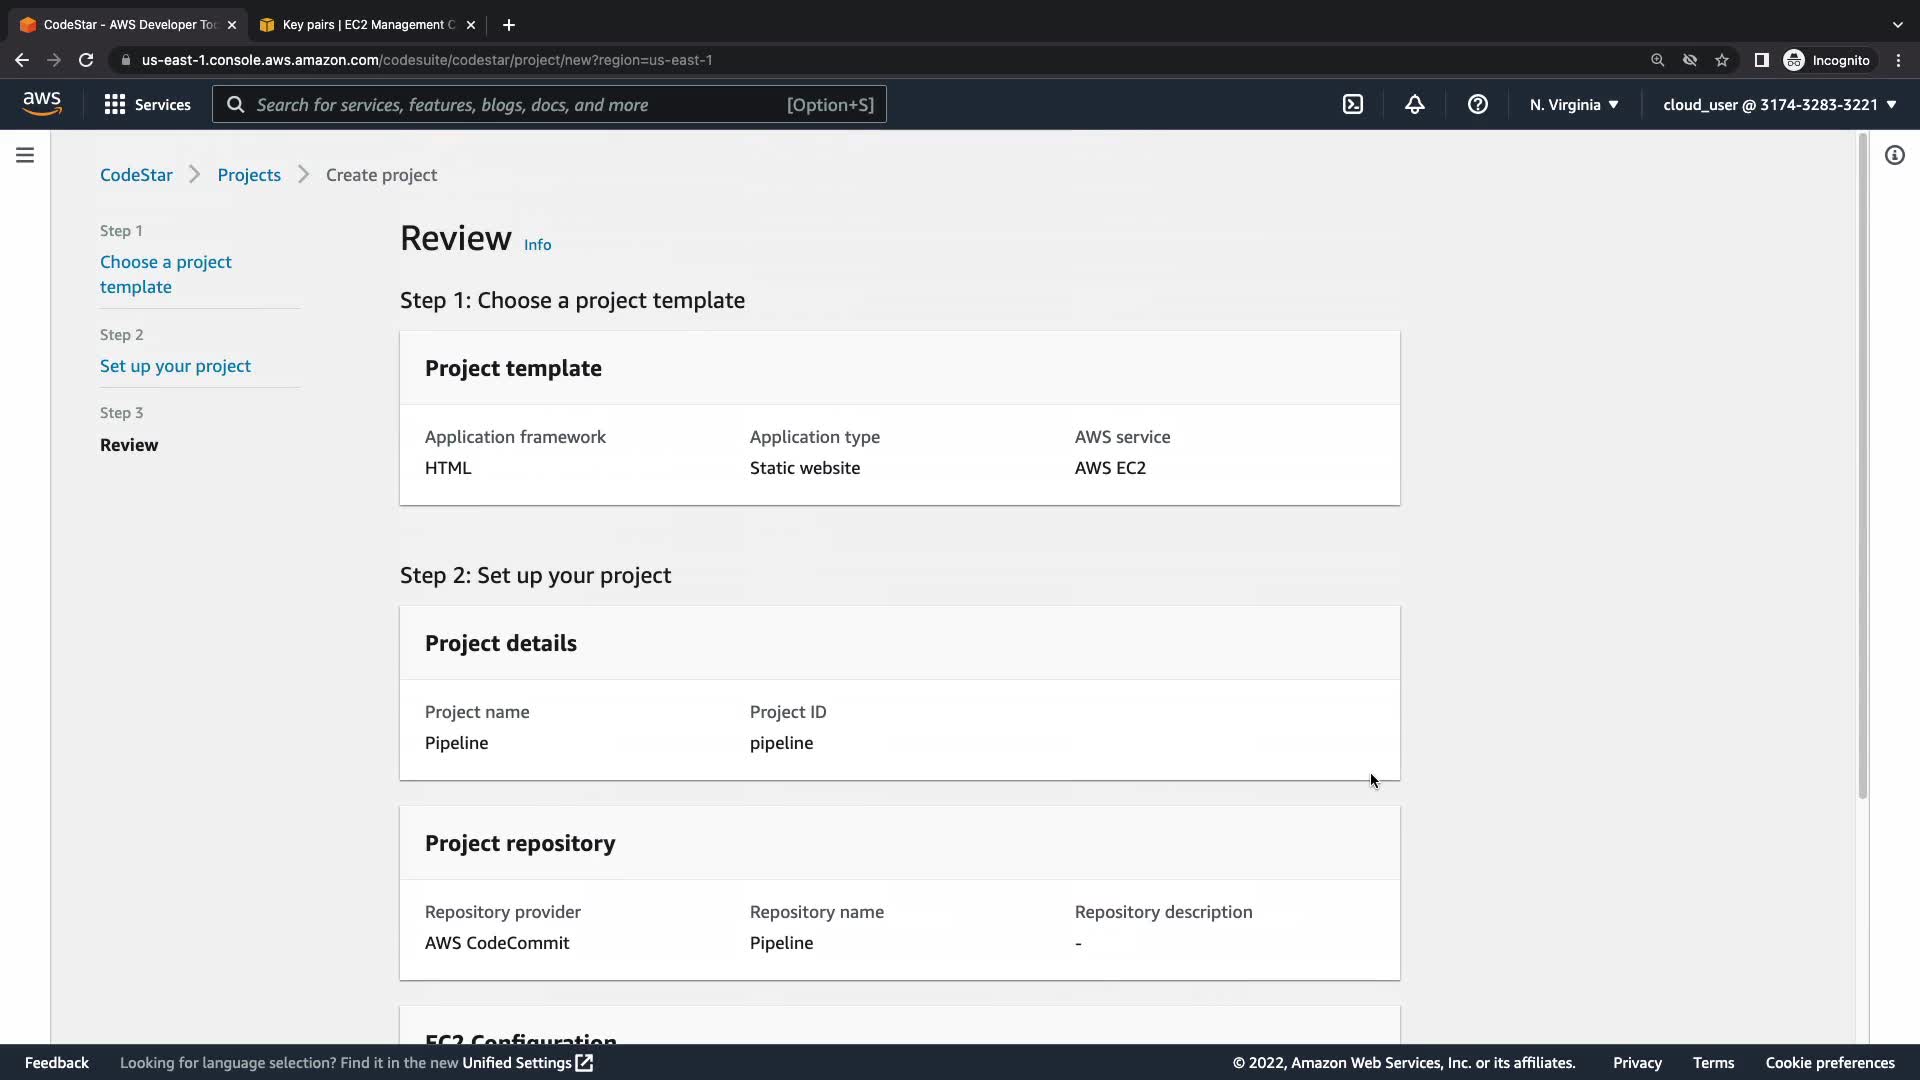Open the notifications bell
Image resolution: width=1920 pixels, height=1080 pixels.
pyautogui.click(x=1414, y=104)
